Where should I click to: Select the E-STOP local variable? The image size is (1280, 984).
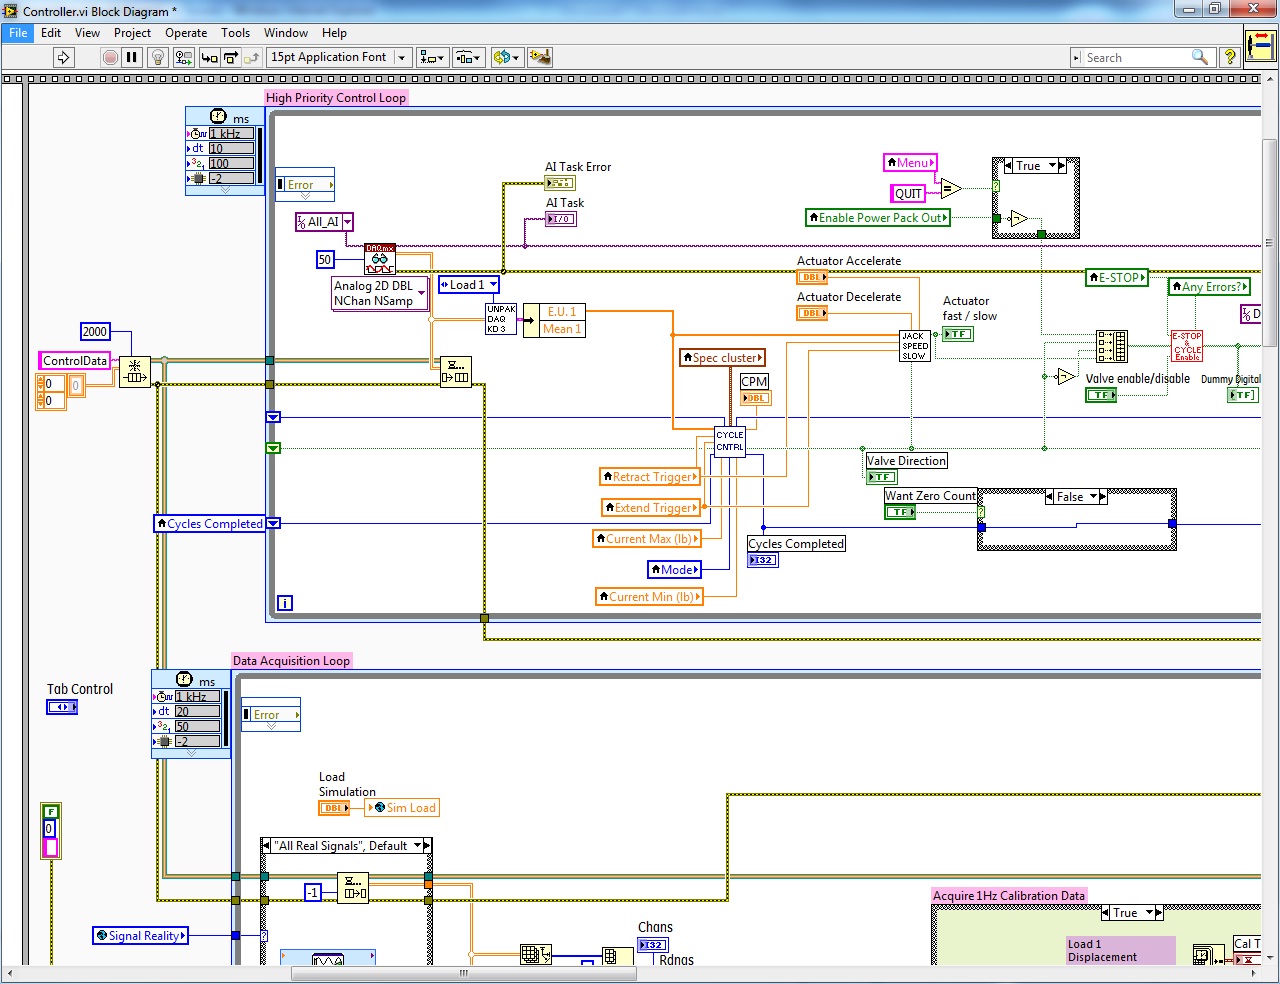pos(1116,277)
